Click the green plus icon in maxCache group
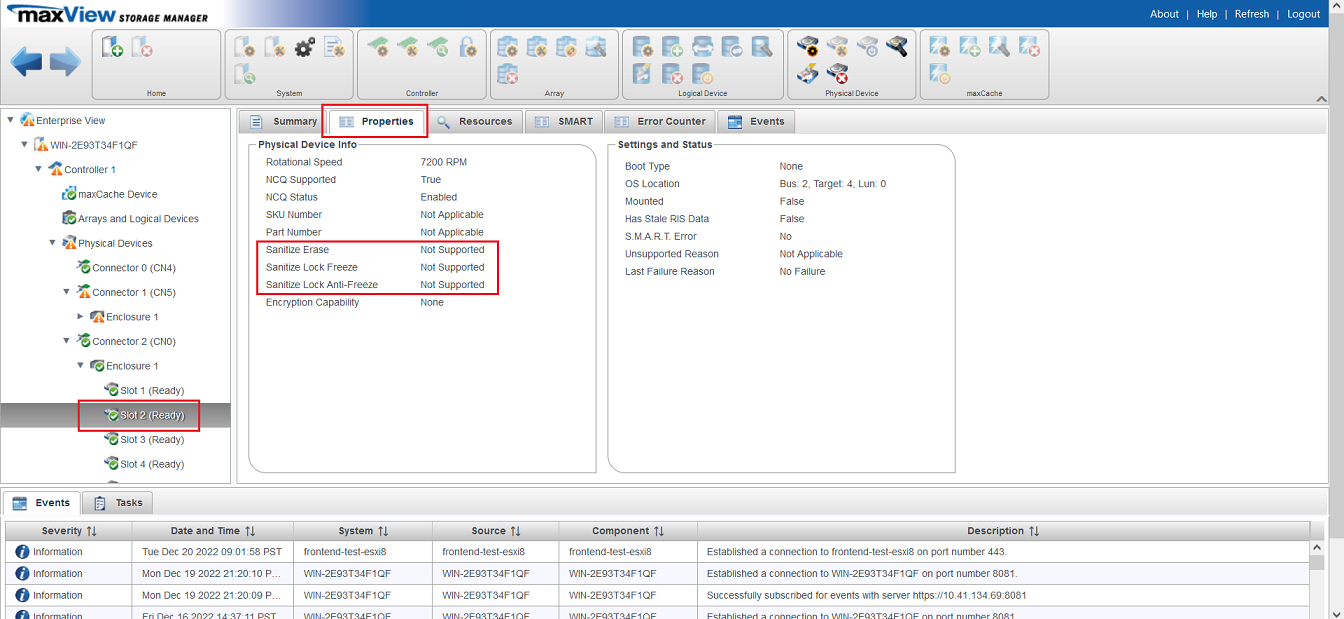Screen dimensions: 1344x619 pos(969,47)
